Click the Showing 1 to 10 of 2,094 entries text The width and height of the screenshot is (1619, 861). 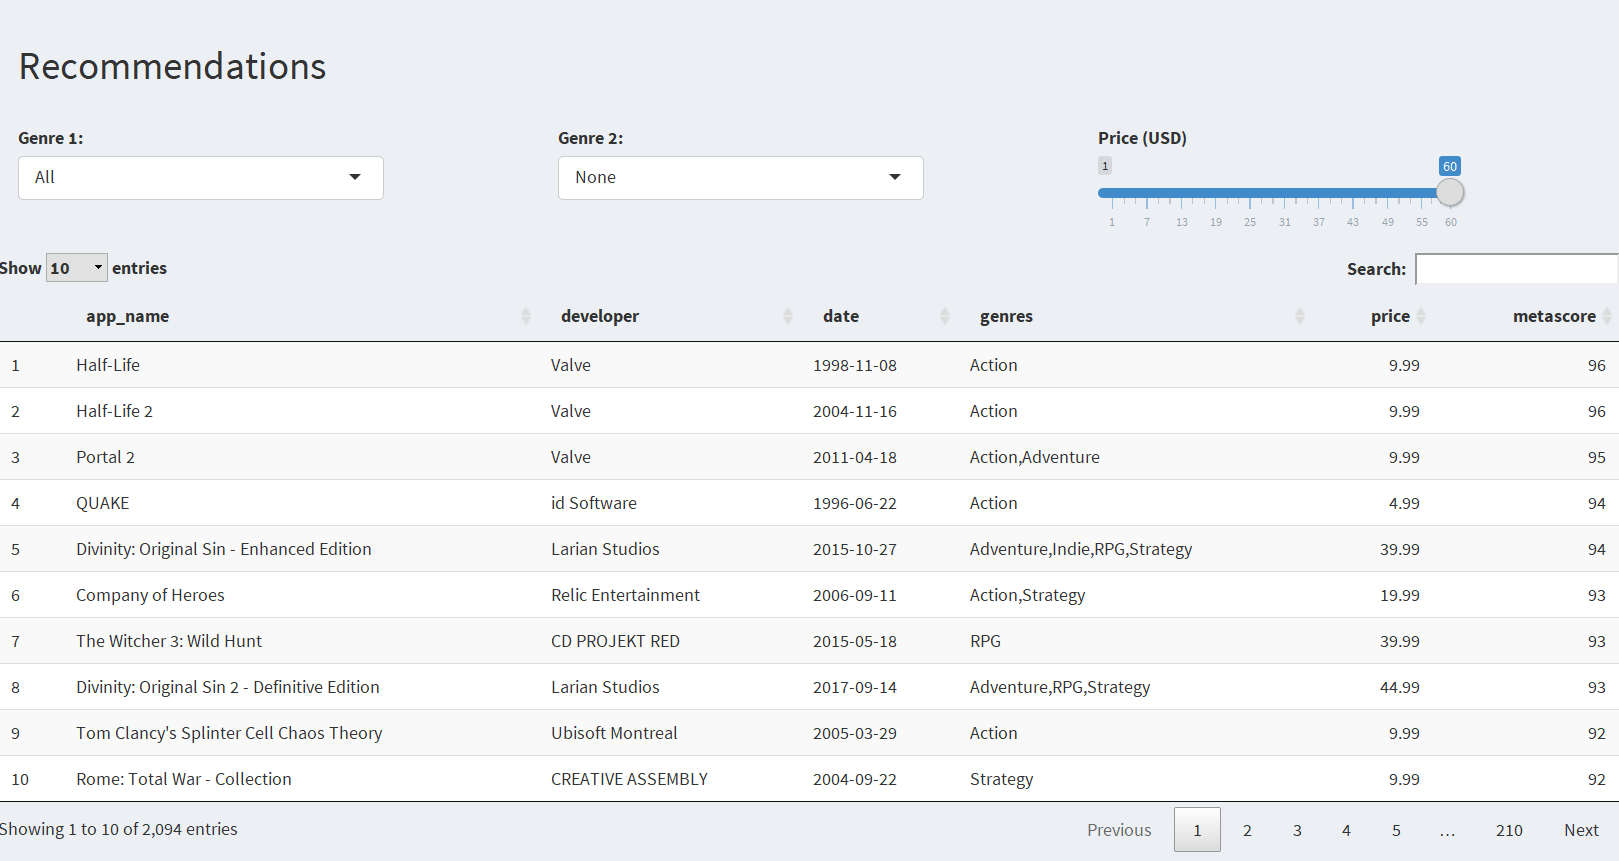pos(118,829)
